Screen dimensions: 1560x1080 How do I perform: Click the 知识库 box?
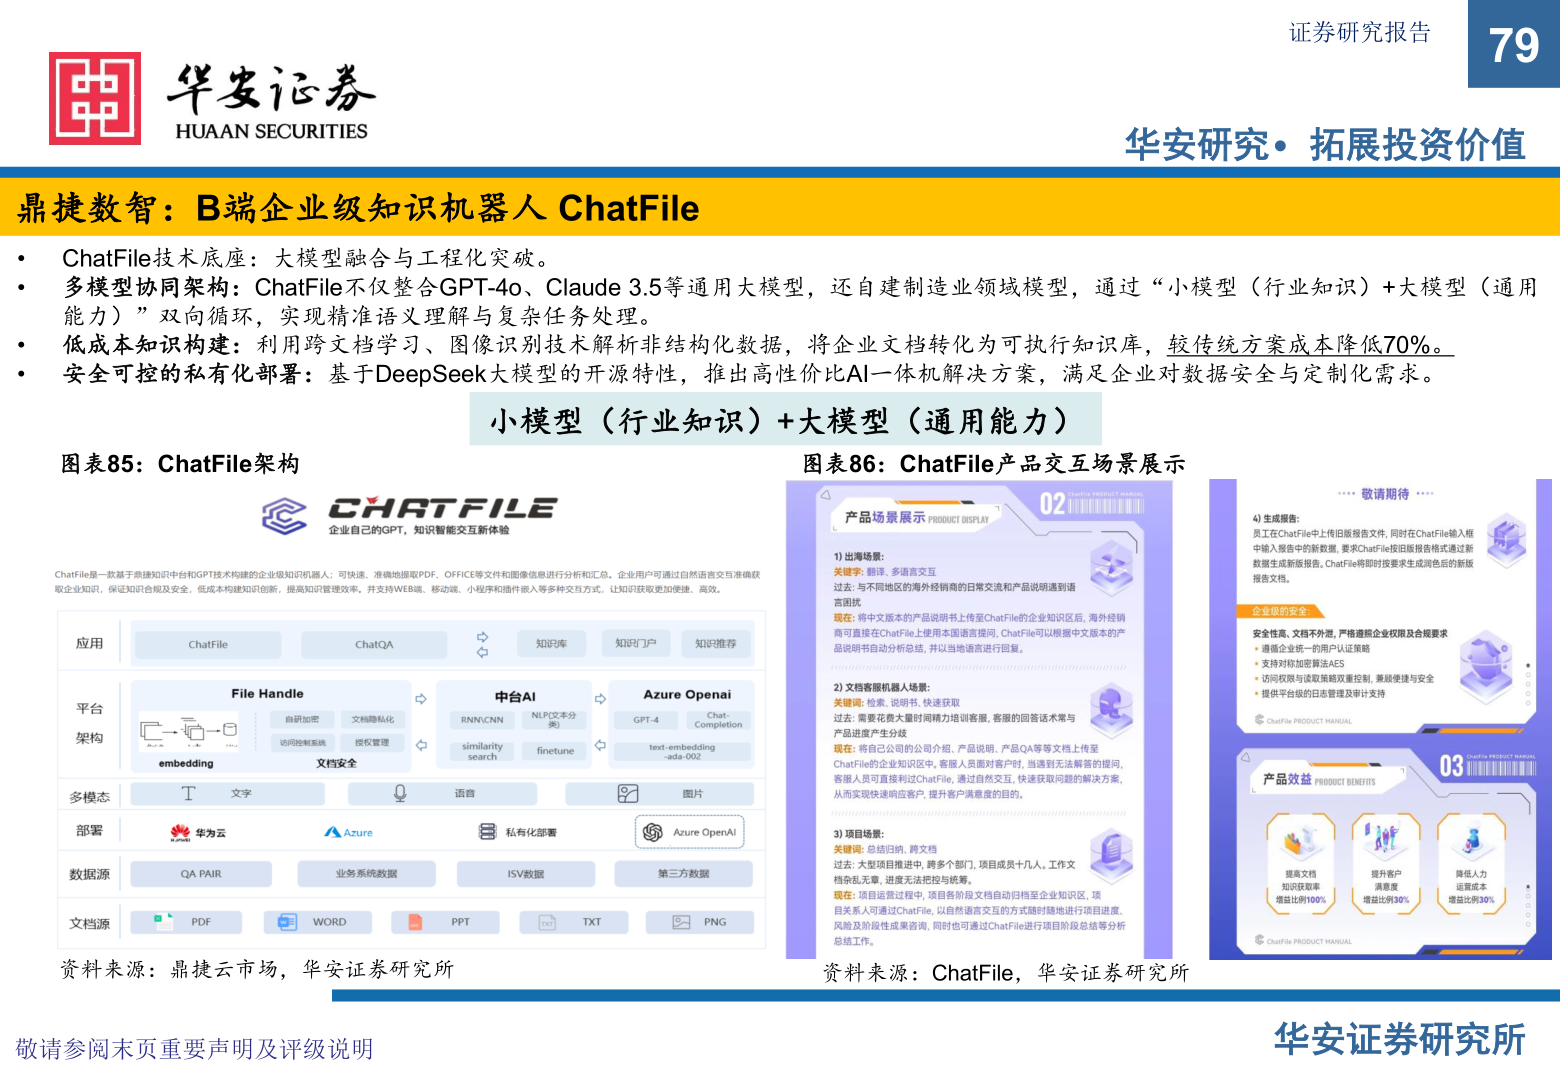coord(551,644)
